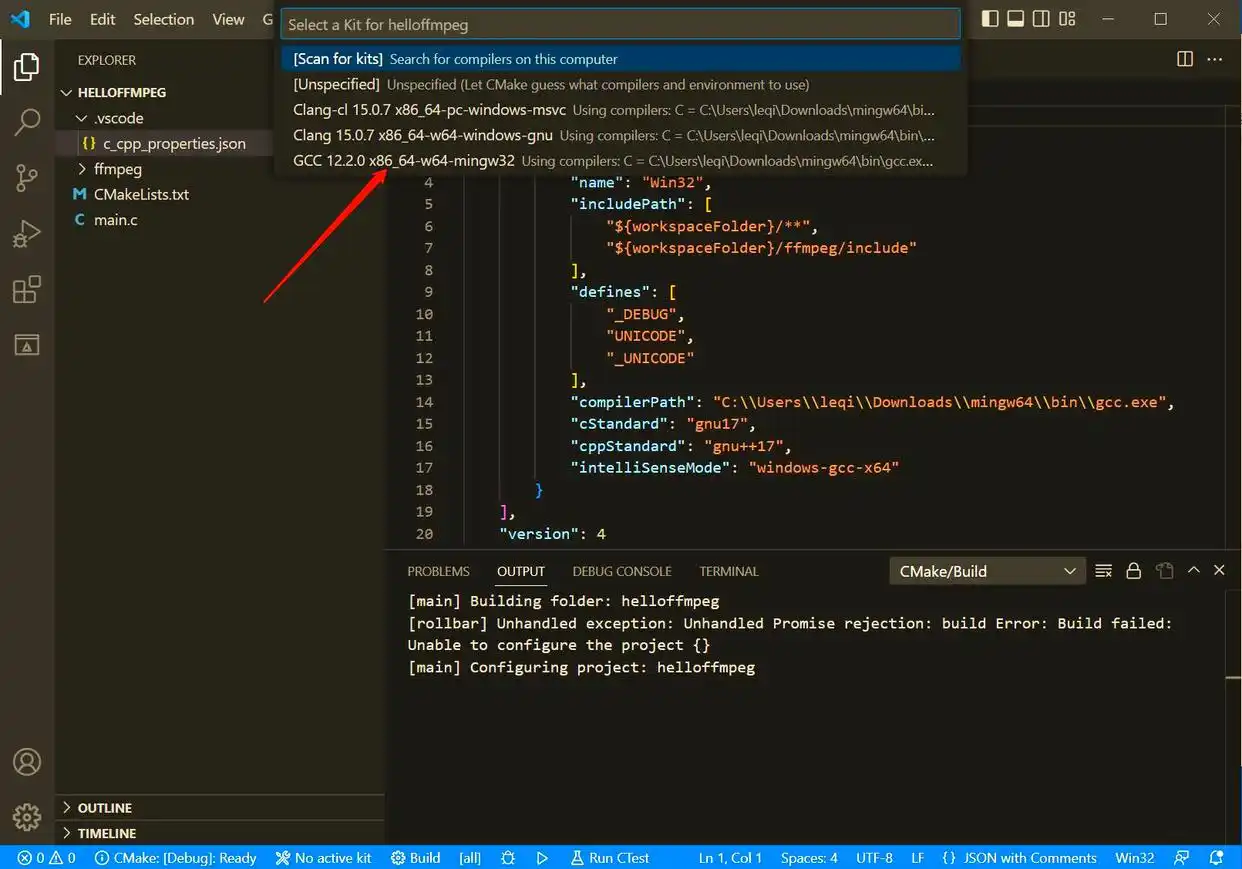The height and width of the screenshot is (869, 1242).
Task: Click the Accounts icon in activity bar
Action: (x=27, y=761)
